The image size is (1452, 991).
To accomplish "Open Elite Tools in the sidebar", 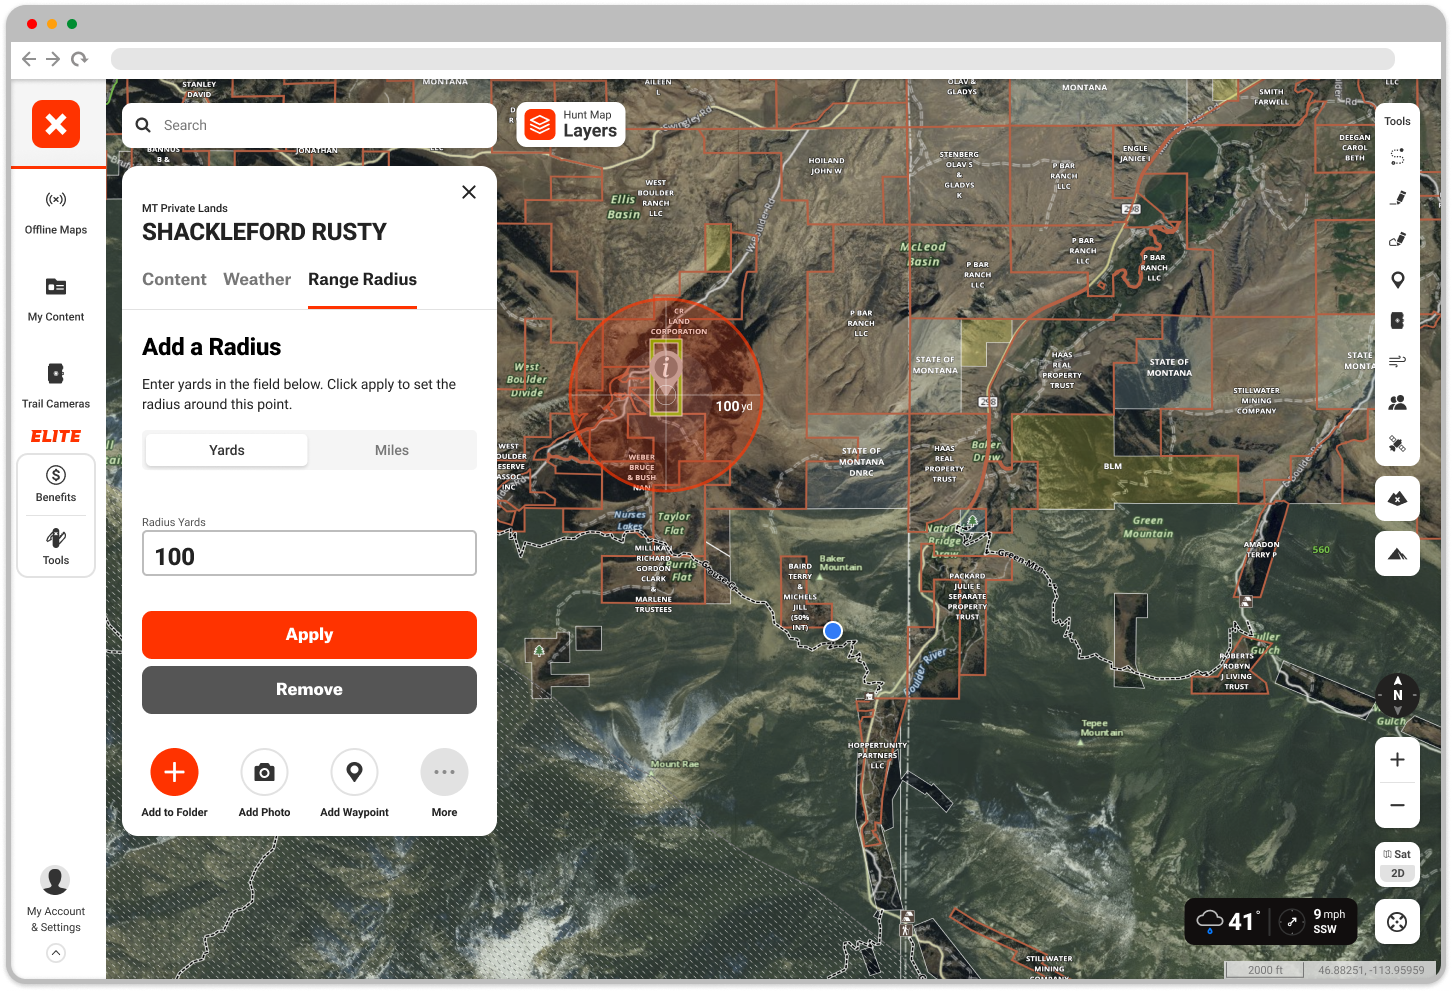I will click(x=56, y=547).
